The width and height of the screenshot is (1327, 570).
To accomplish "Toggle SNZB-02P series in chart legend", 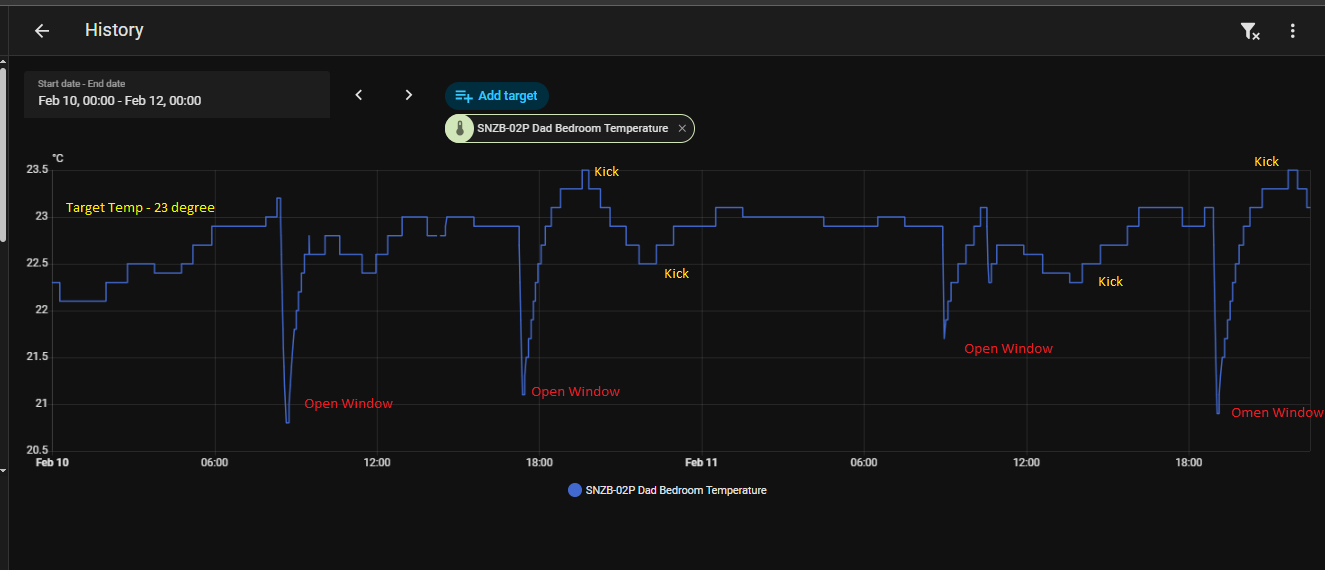I will [675, 490].
